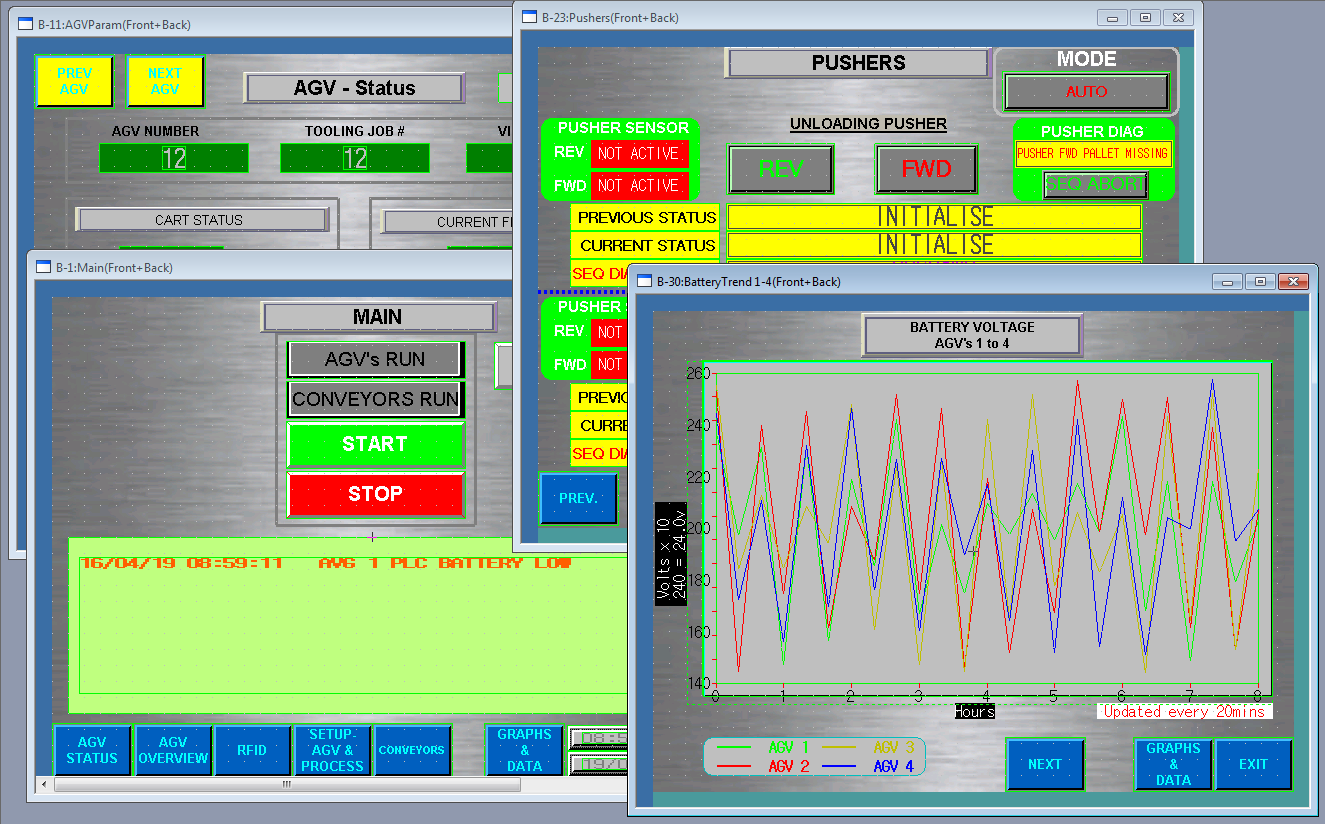1325x824 pixels.
Task: Click B-11:AGVParam window title bar icon
Action: click(x=24, y=25)
